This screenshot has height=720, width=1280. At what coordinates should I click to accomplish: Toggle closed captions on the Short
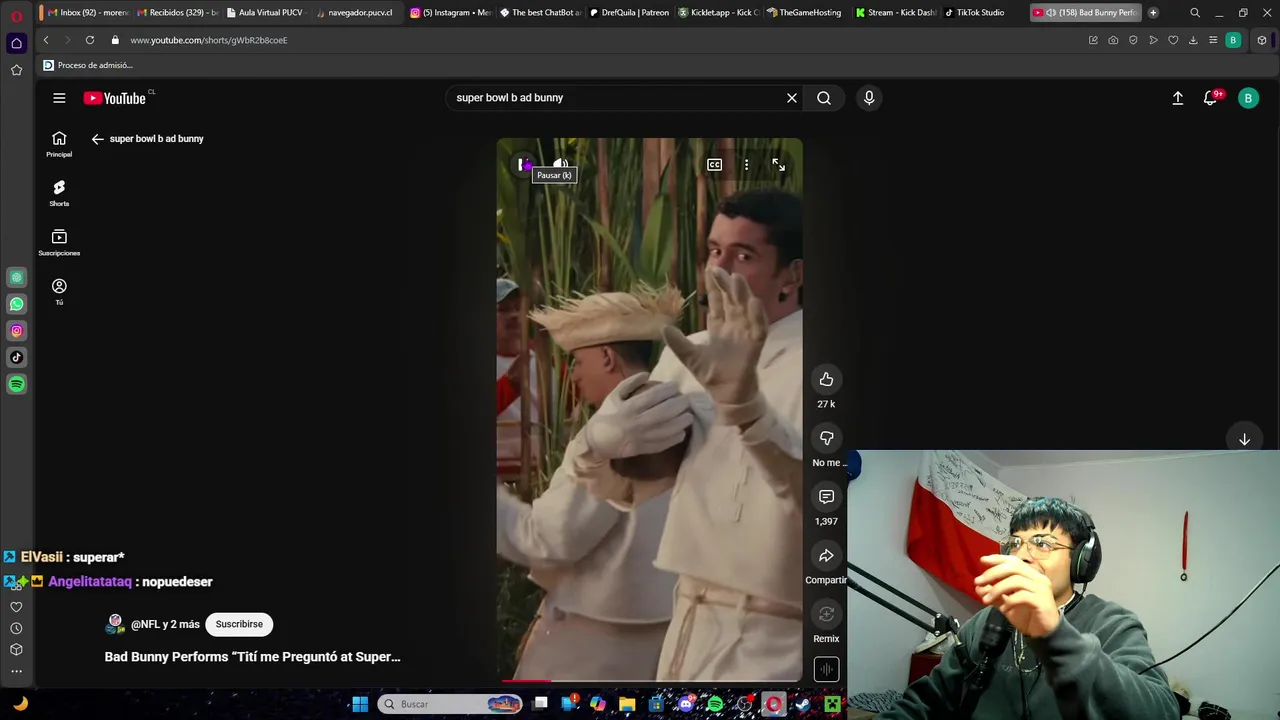pyautogui.click(x=714, y=165)
